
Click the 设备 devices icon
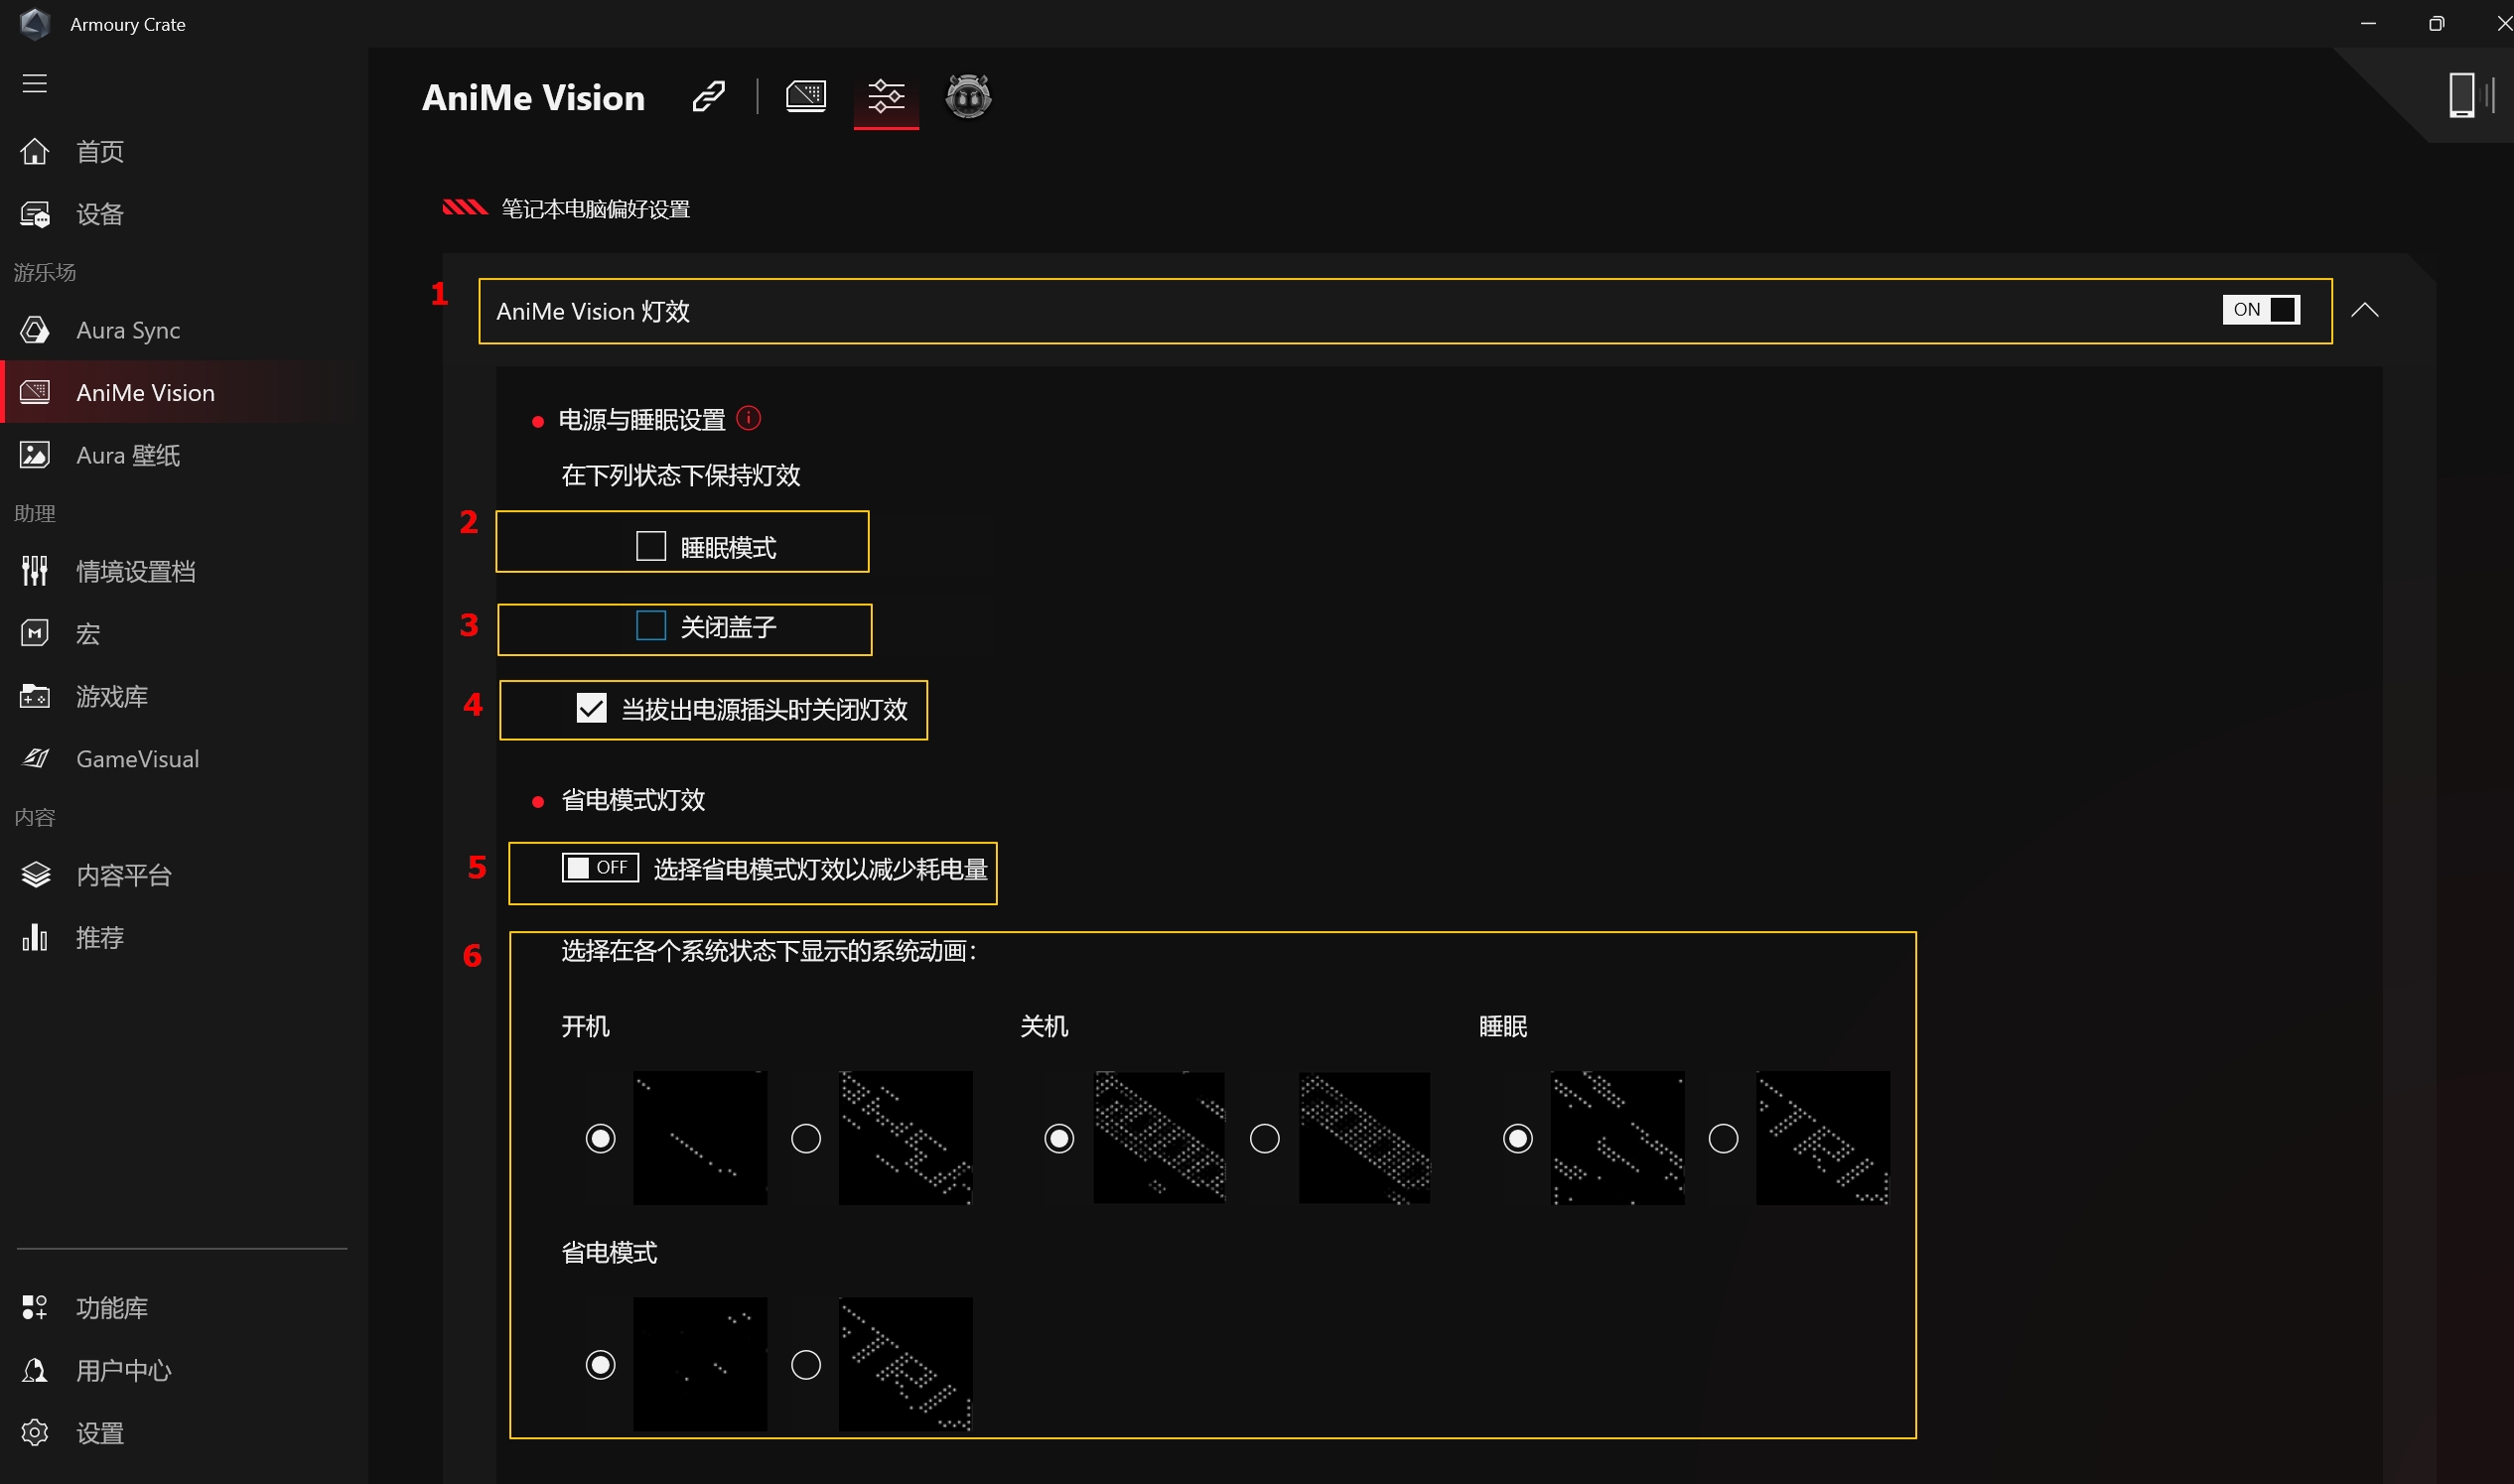point(35,214)
